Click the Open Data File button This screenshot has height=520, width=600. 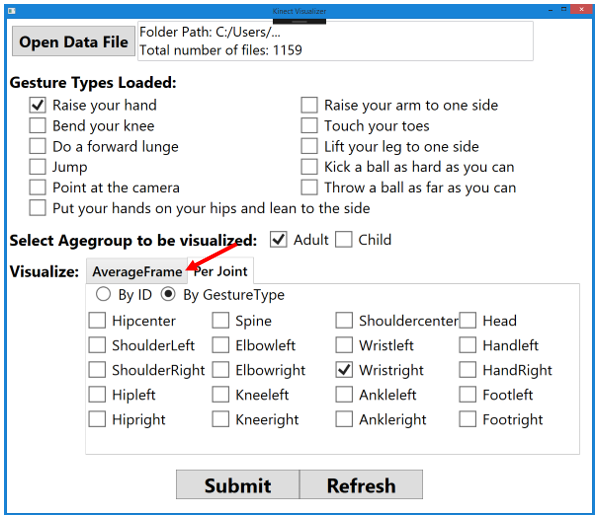(x=73, y=42)
